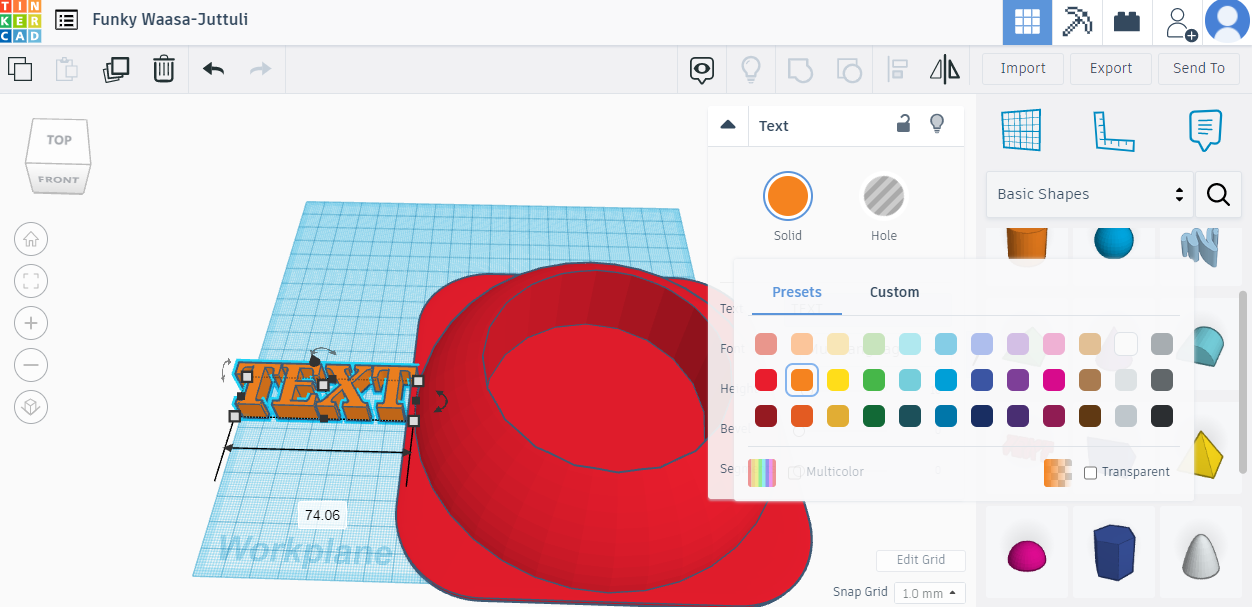Screen dimensions: 1252x607
Task: Switch to Bricks mode
Action: (1127, 22)
